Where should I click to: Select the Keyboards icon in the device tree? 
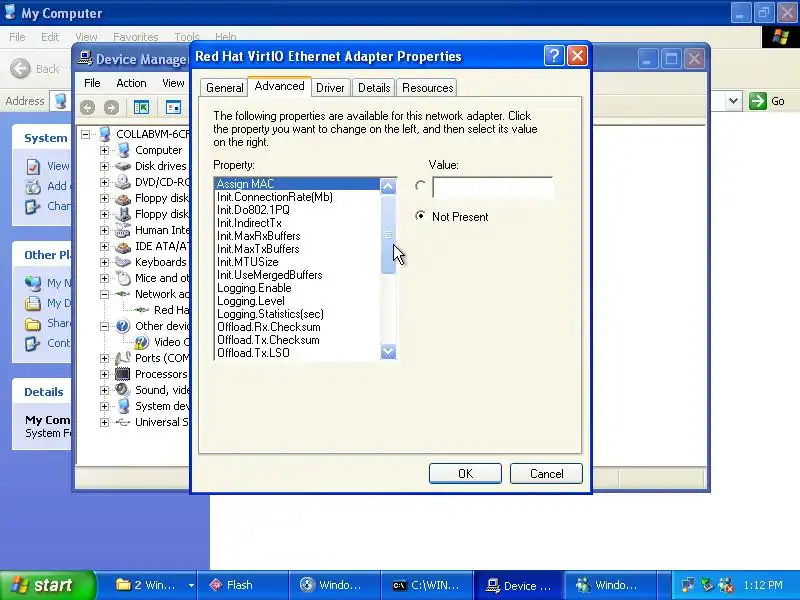point(123,262)
